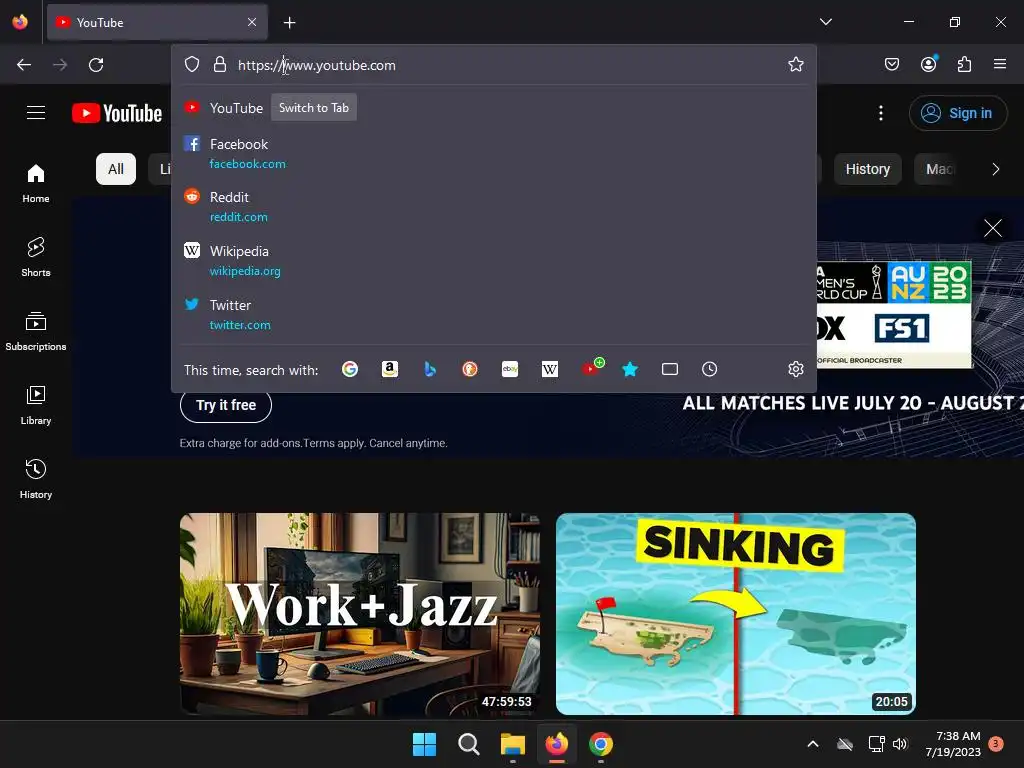Open Library in YouTube sidebar
Viewport: 1024px width, 768px height.
click(x=36, y=406)
